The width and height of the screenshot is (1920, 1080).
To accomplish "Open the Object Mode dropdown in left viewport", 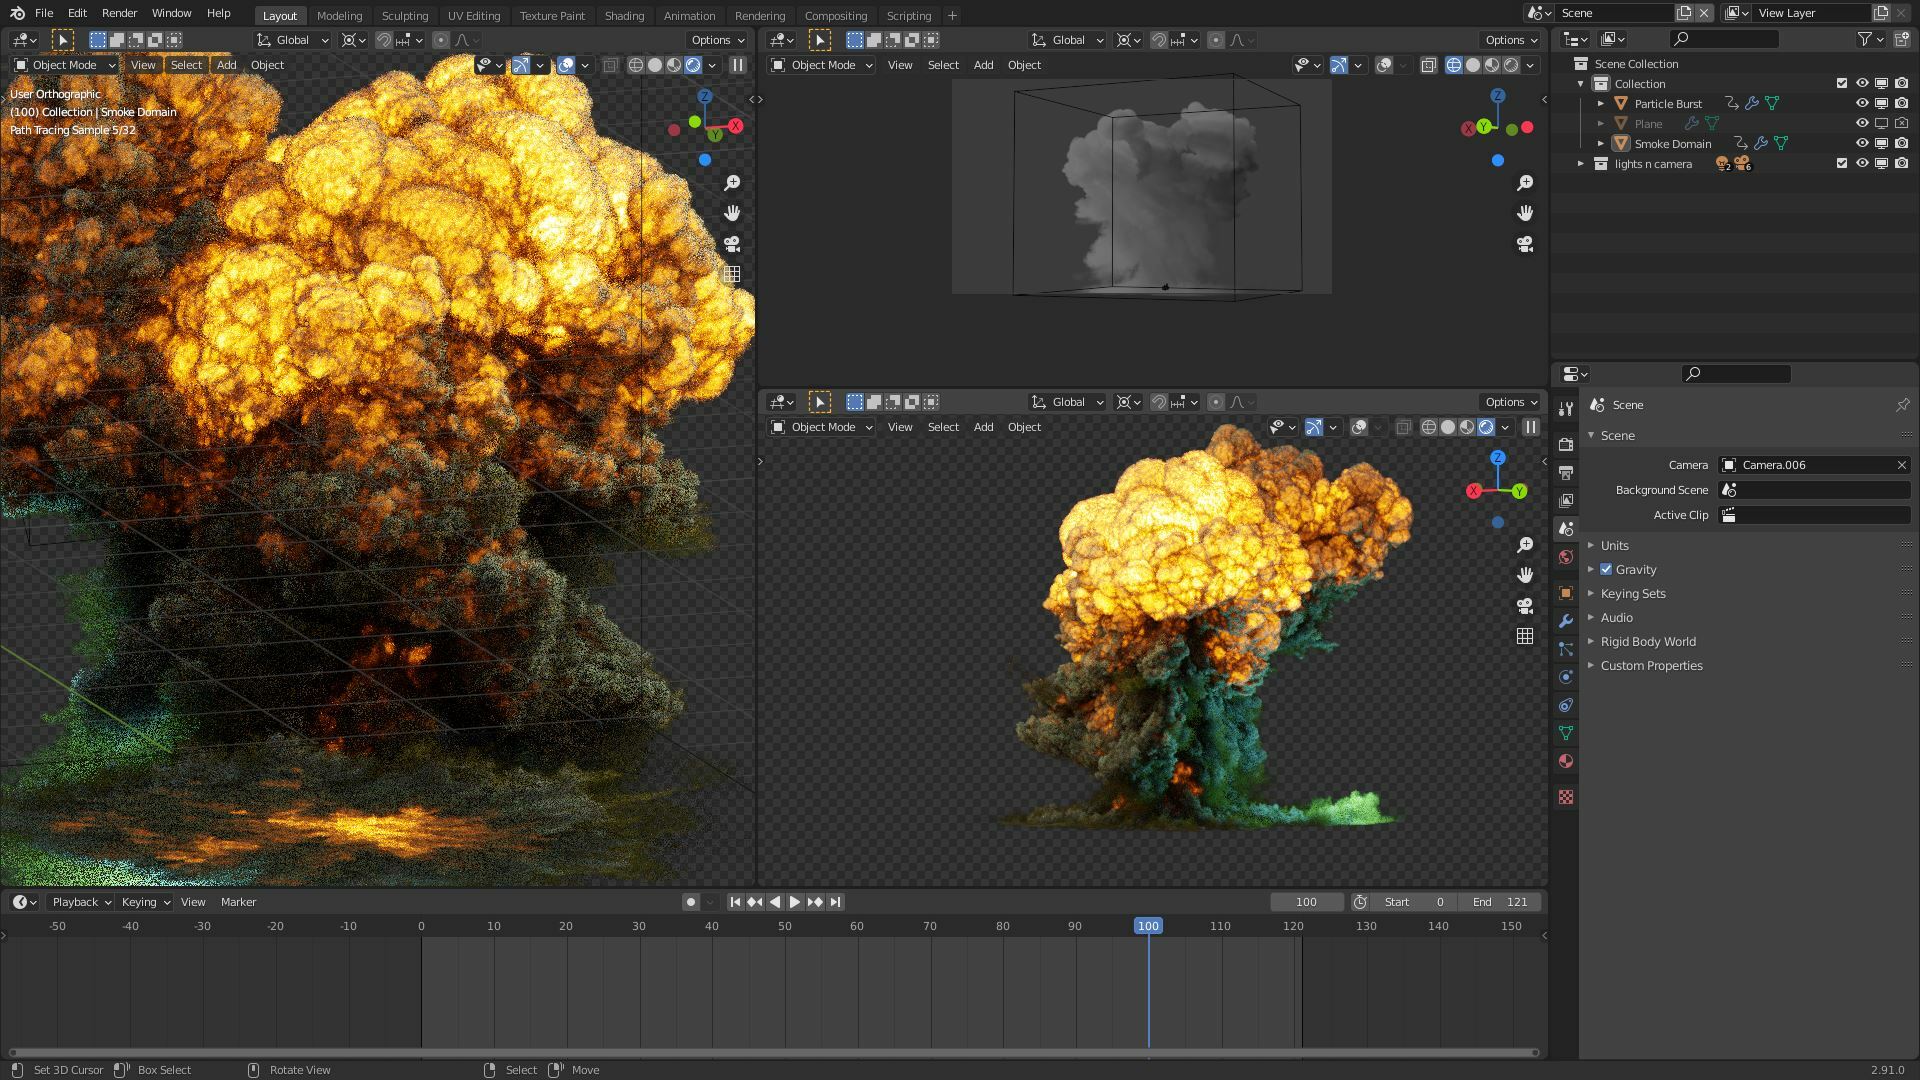I will [65, 65].
